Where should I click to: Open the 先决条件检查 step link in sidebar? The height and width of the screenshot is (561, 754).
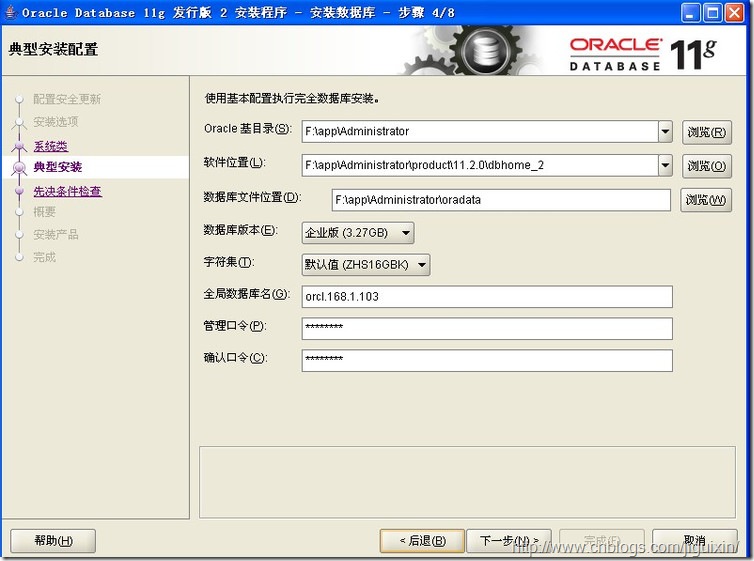(x=67, y=191)
